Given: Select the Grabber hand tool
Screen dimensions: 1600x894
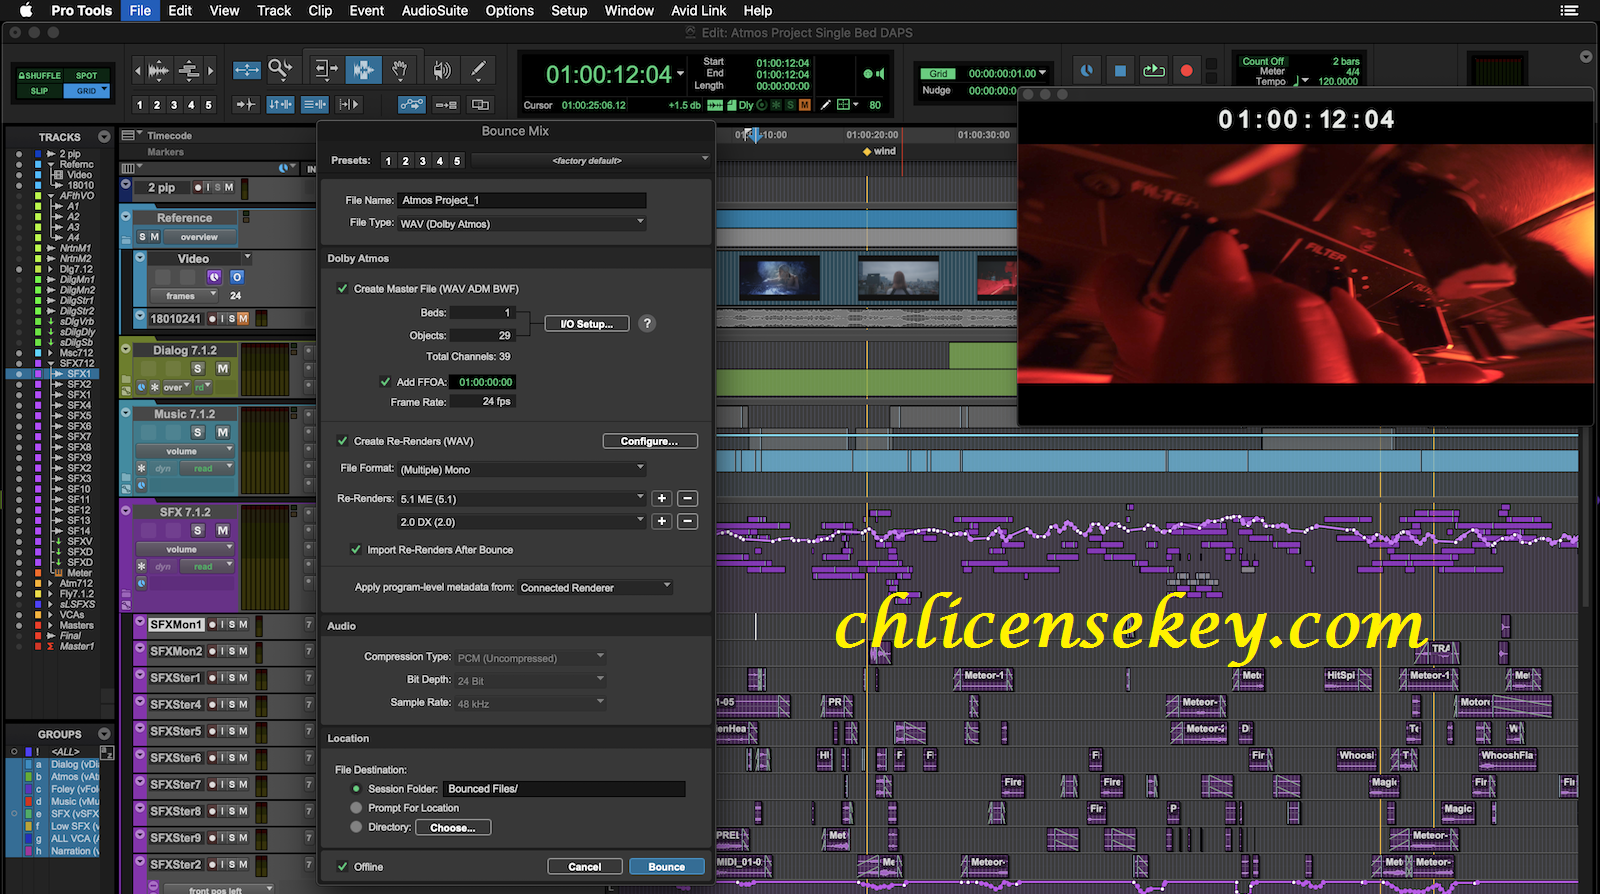Looking at the screenshot, I should tap(400, 70).
